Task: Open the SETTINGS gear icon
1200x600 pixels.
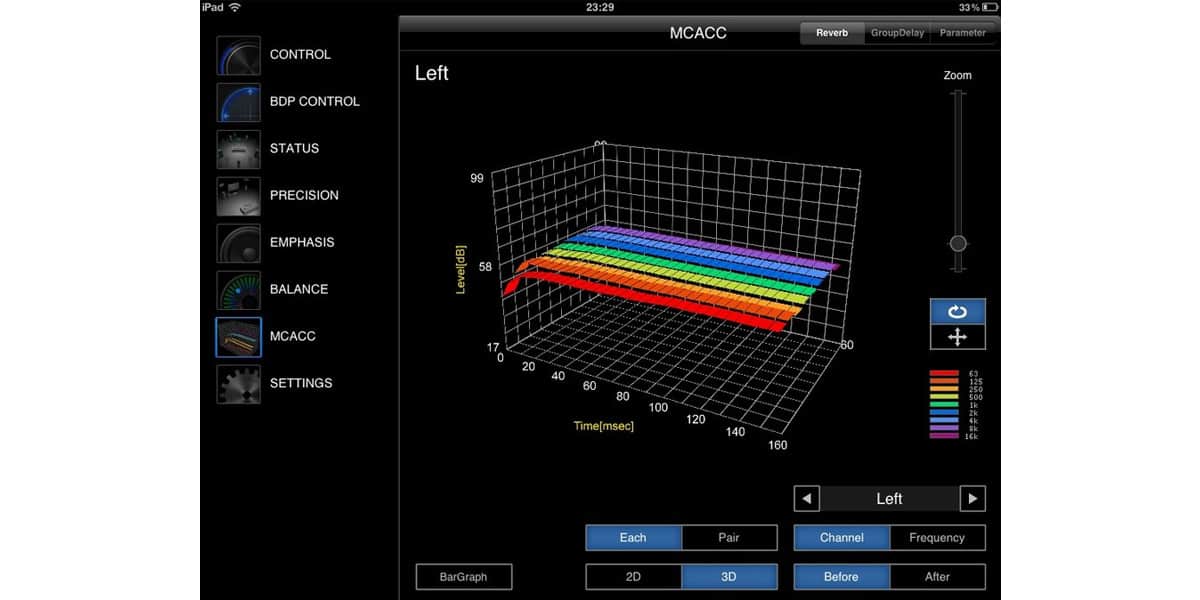Action: pyautogui.click(x=238, y=384)
